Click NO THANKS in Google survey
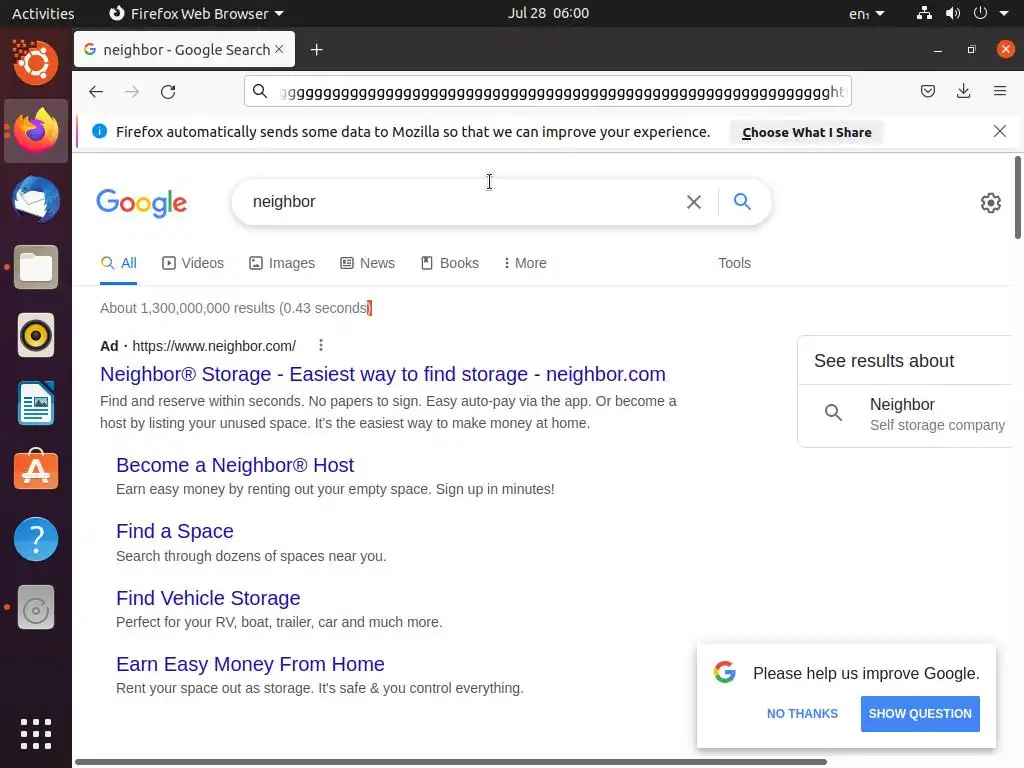1024x768 pixels. 802,714
